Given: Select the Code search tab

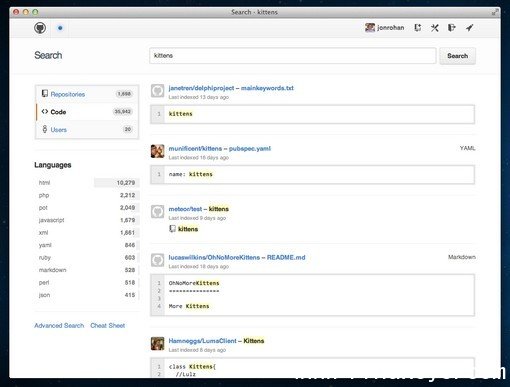Looking at the screenshot, I should (87, 112).
